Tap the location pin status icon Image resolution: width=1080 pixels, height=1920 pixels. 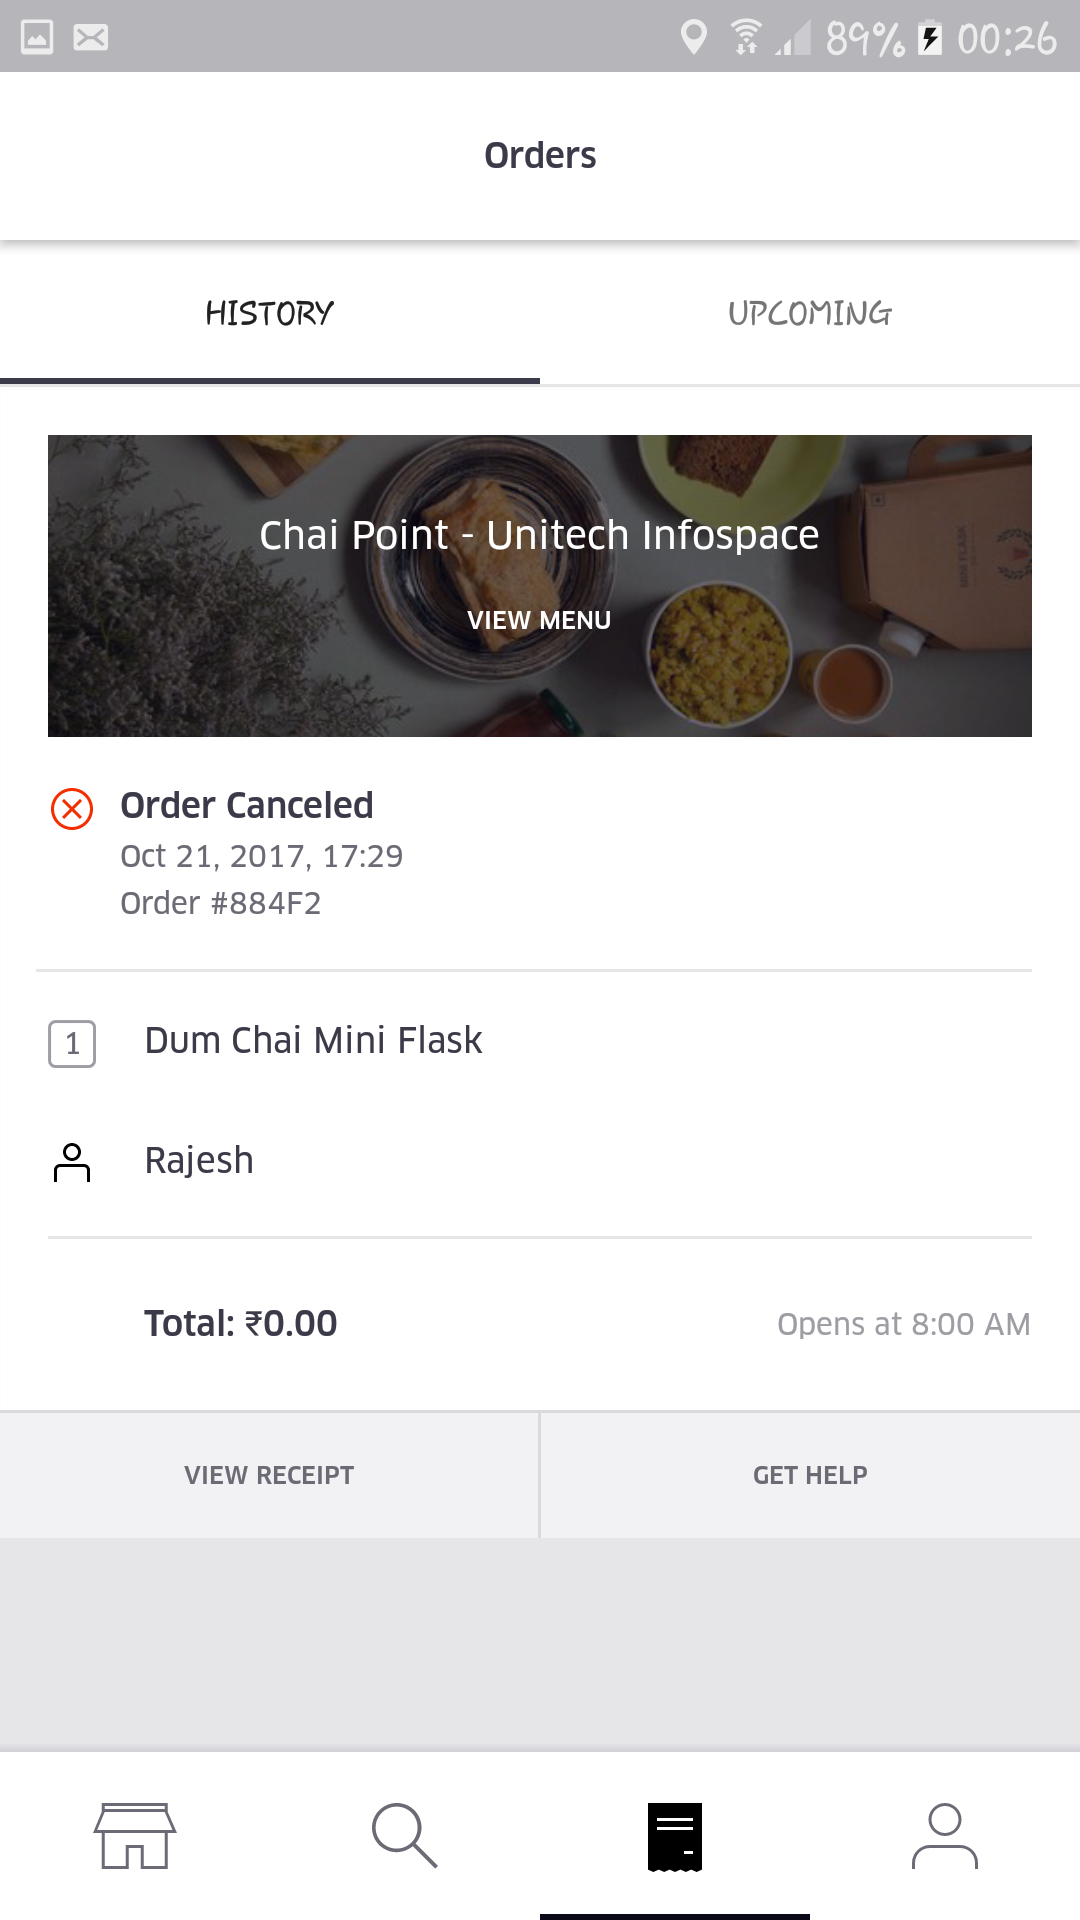[x=693, y=38]
